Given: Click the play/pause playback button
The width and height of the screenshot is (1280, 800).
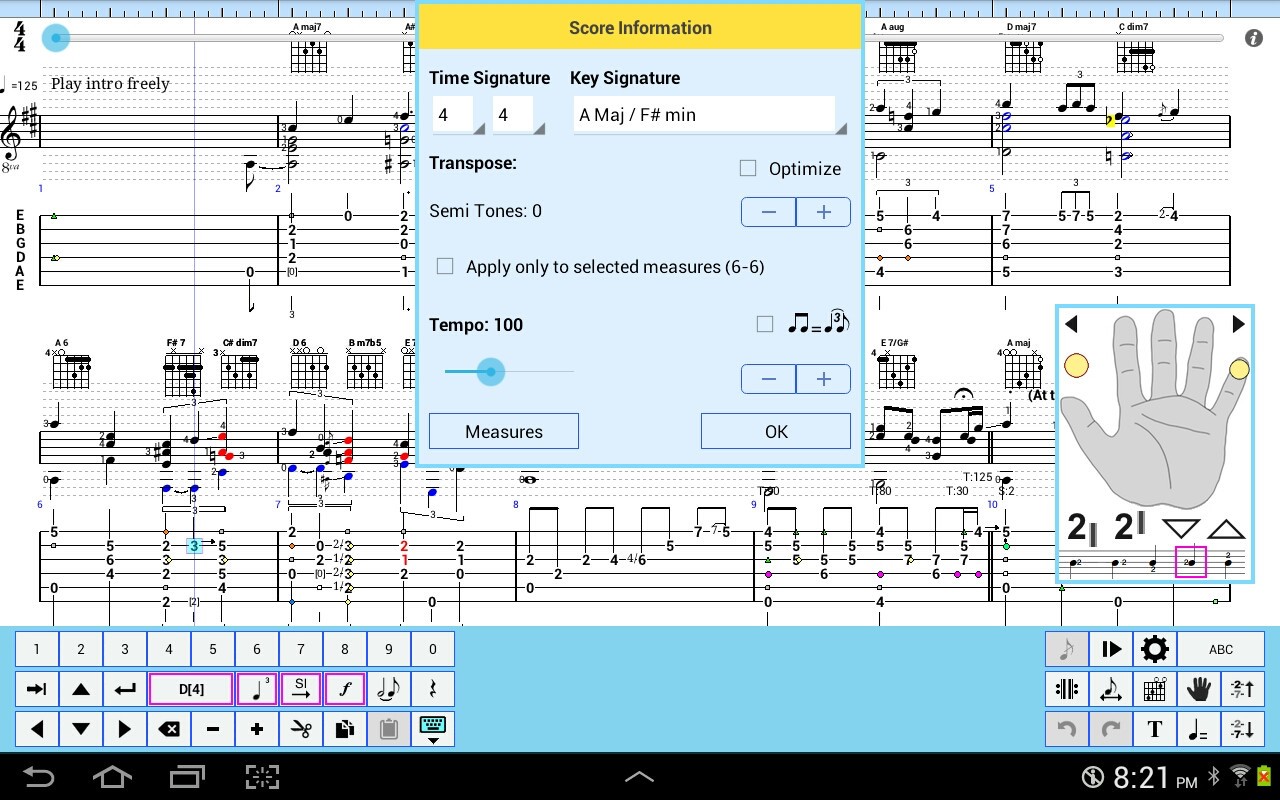Looking at the screenshot, I should tap(1111, 649).
